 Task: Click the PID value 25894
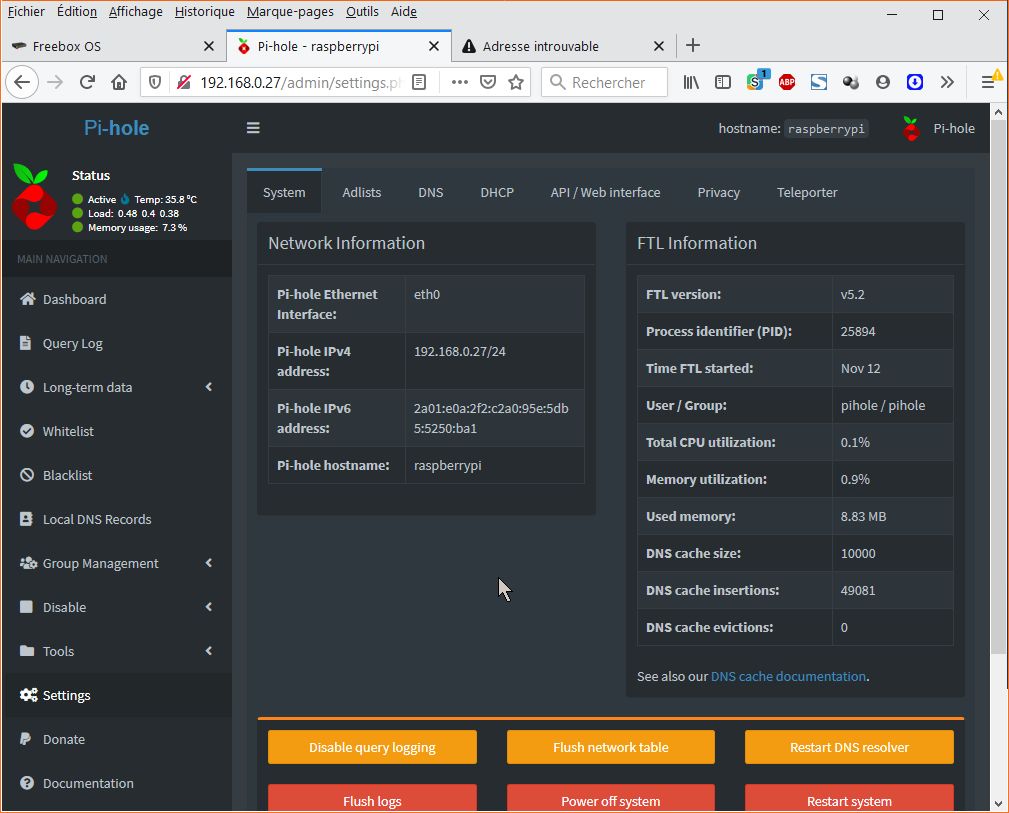(x=858, y=332)
